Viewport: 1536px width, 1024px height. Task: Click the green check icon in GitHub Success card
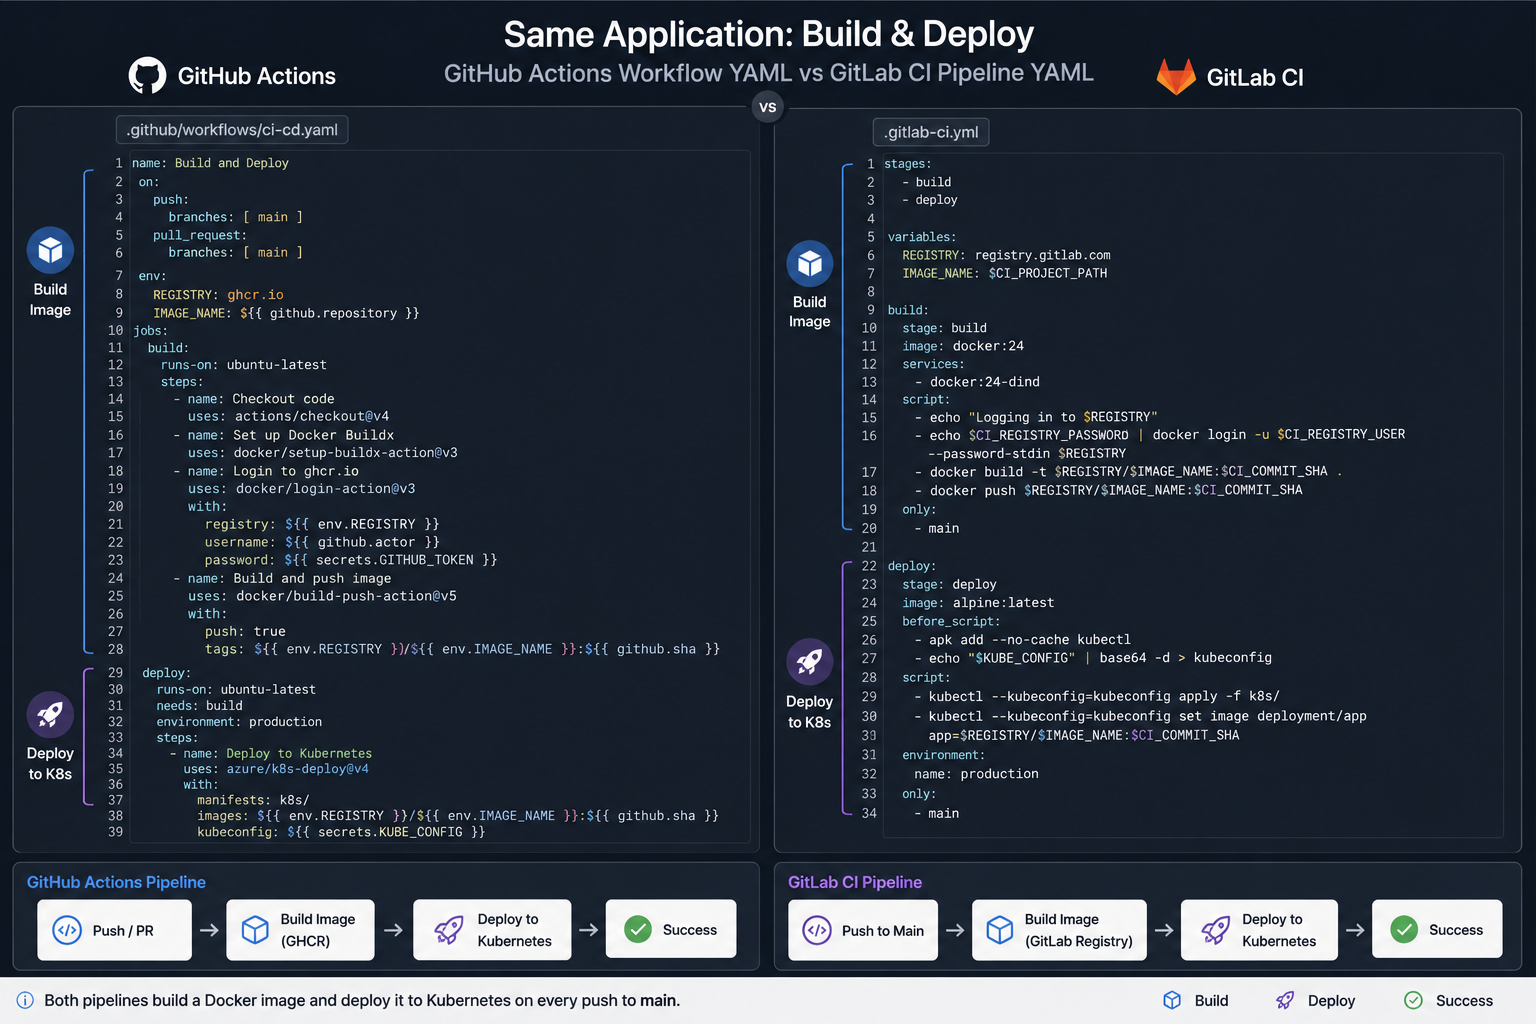pos(638,929)
